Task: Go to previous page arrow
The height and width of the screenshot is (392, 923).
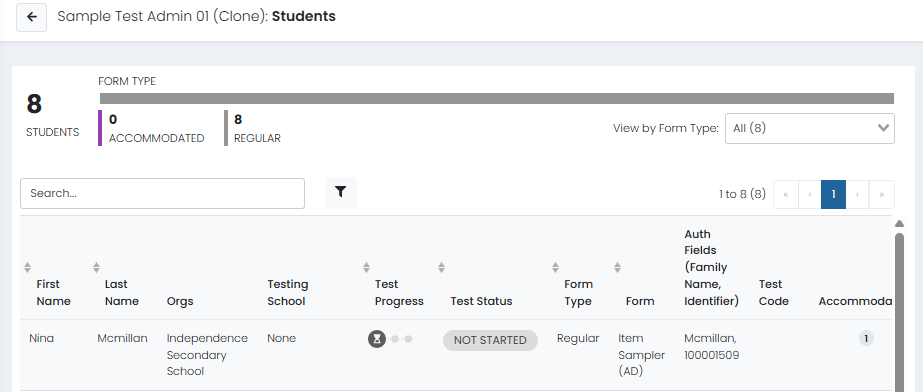Action: coord(810,194)
